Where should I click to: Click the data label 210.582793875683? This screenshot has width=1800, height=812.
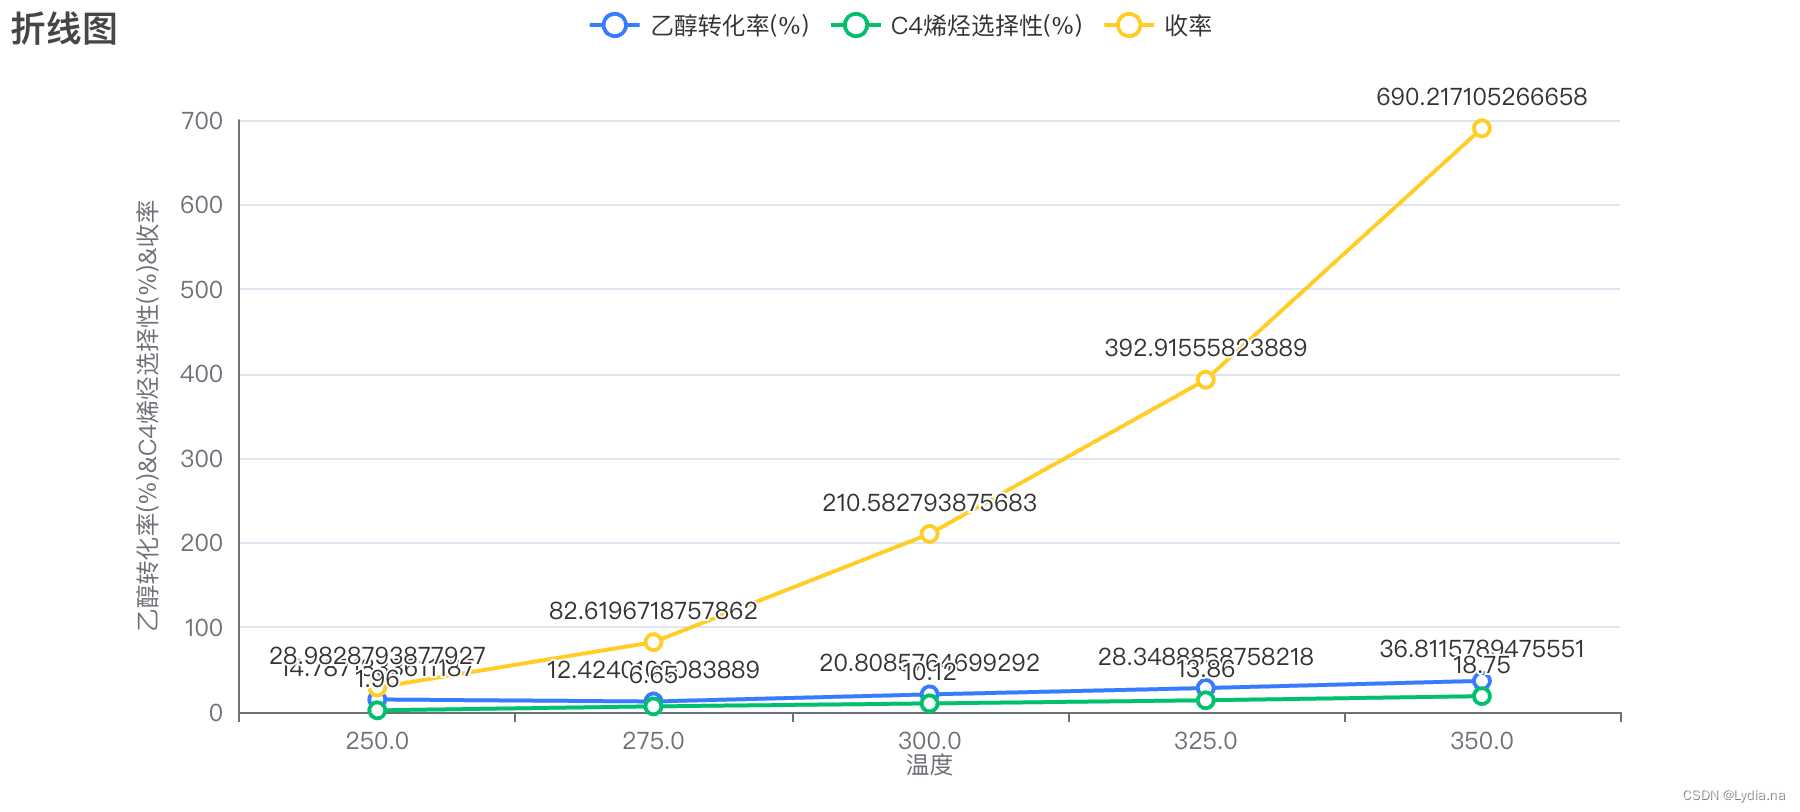pyautogui.click(x=930, y=503)
